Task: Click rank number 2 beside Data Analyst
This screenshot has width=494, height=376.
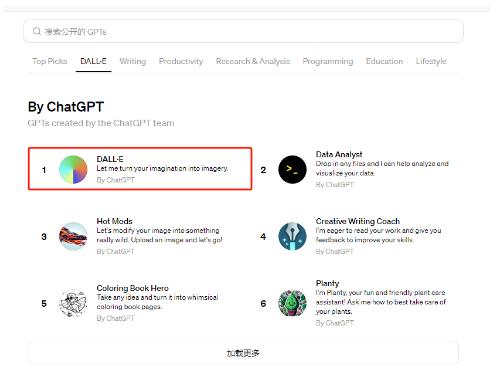Action: [263, 170]
